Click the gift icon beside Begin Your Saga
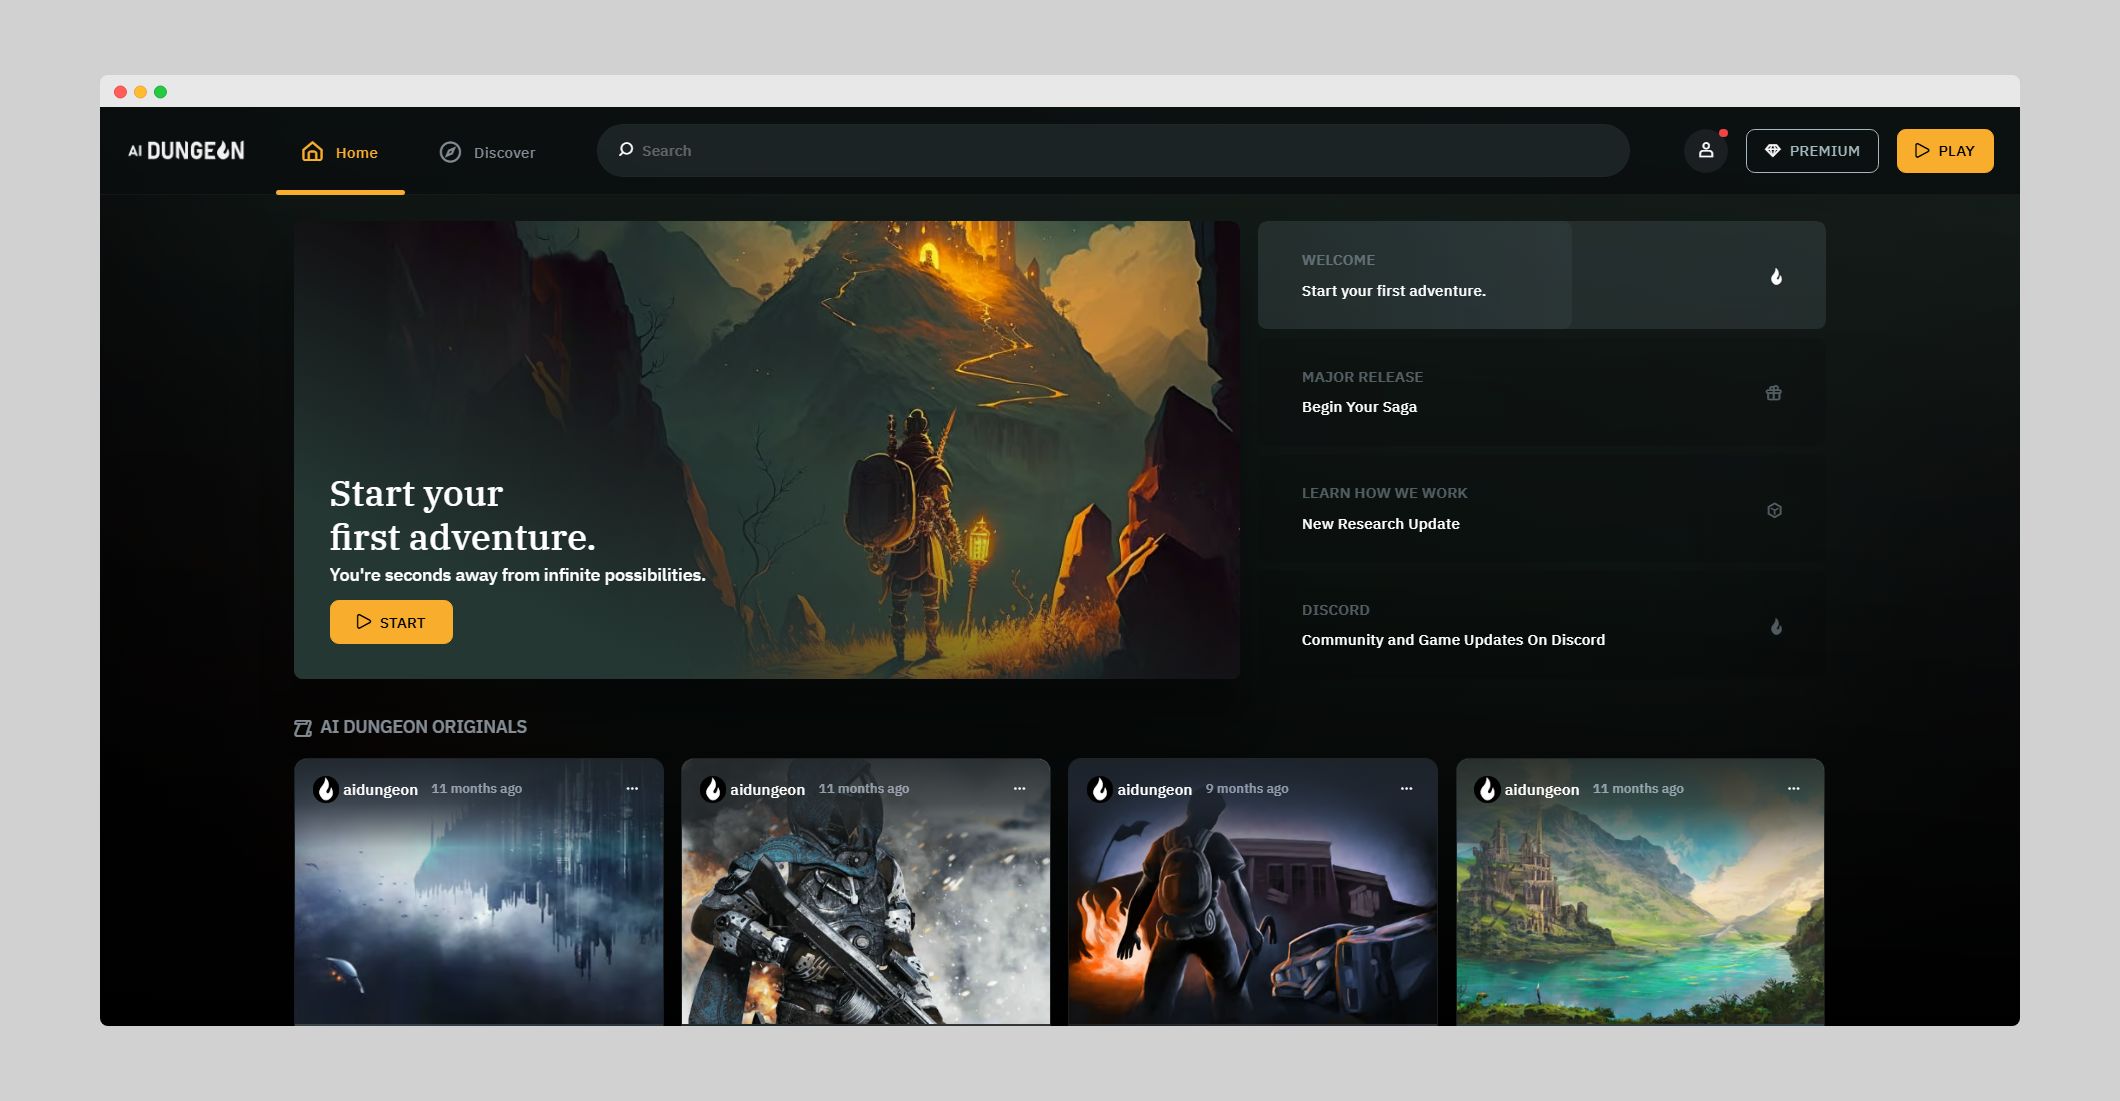Image resolution: width=2120 pixels, height=1101 pixels. (1774, 393)
